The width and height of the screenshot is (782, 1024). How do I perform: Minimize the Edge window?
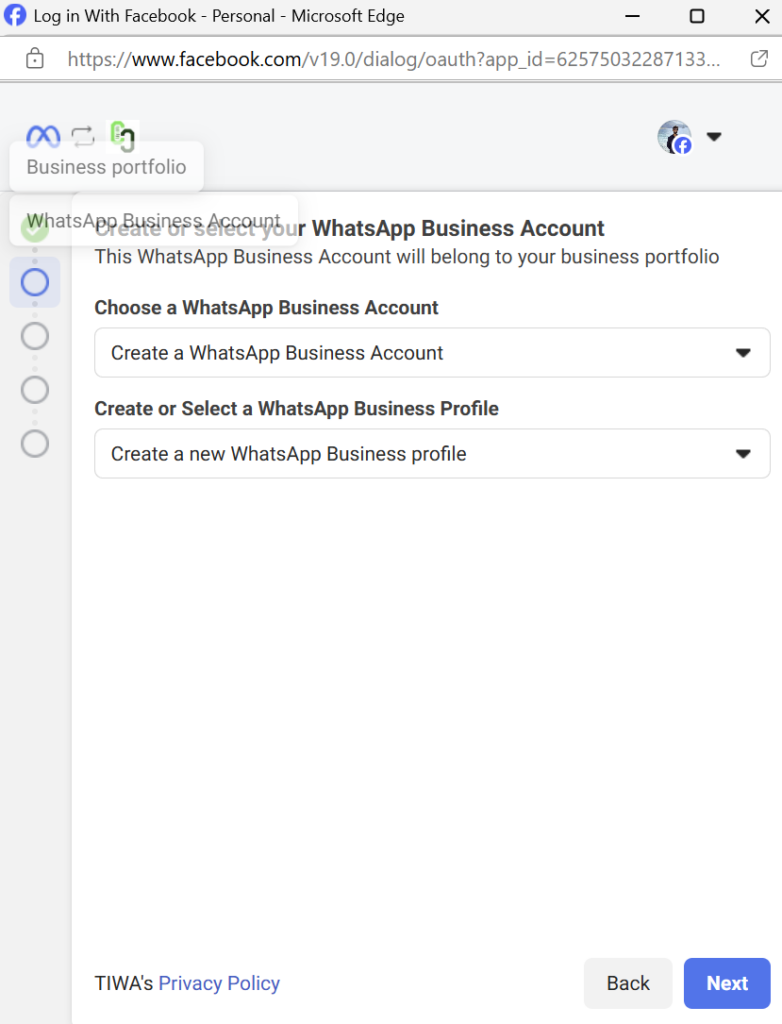632,16
